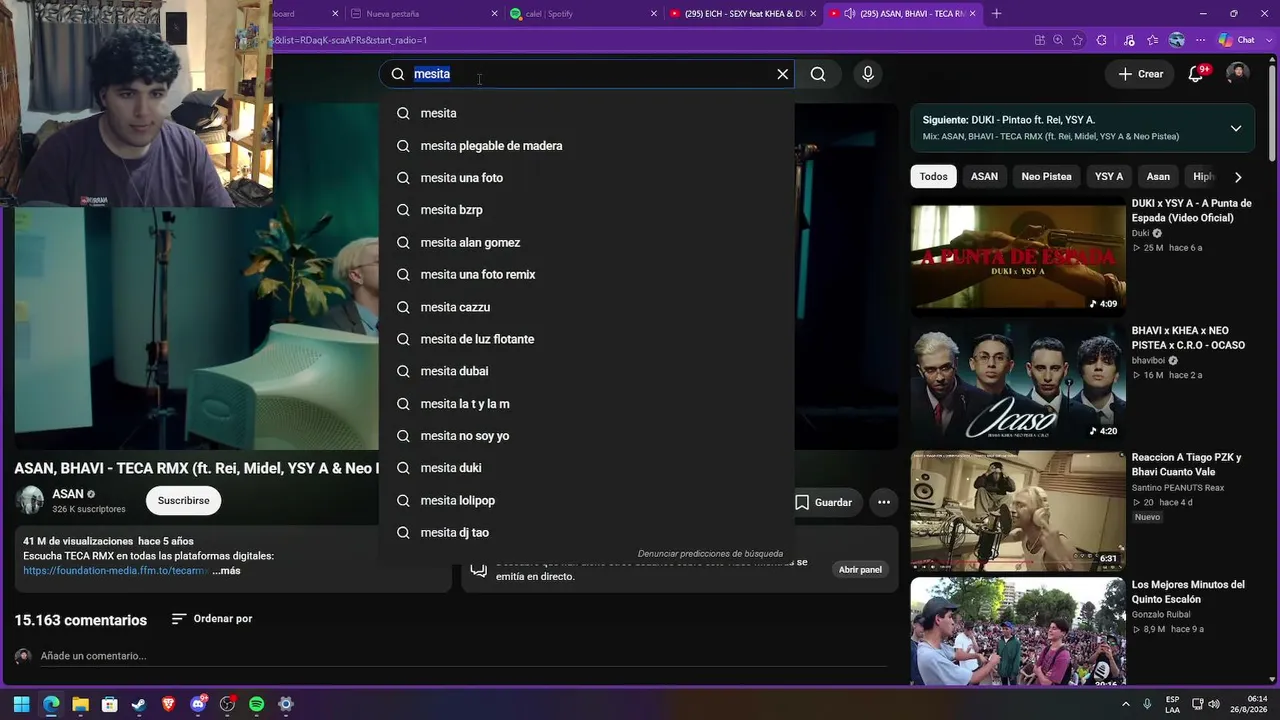
Task: Filter recommendations by the ASAN chip
Action: coord(984,177)
